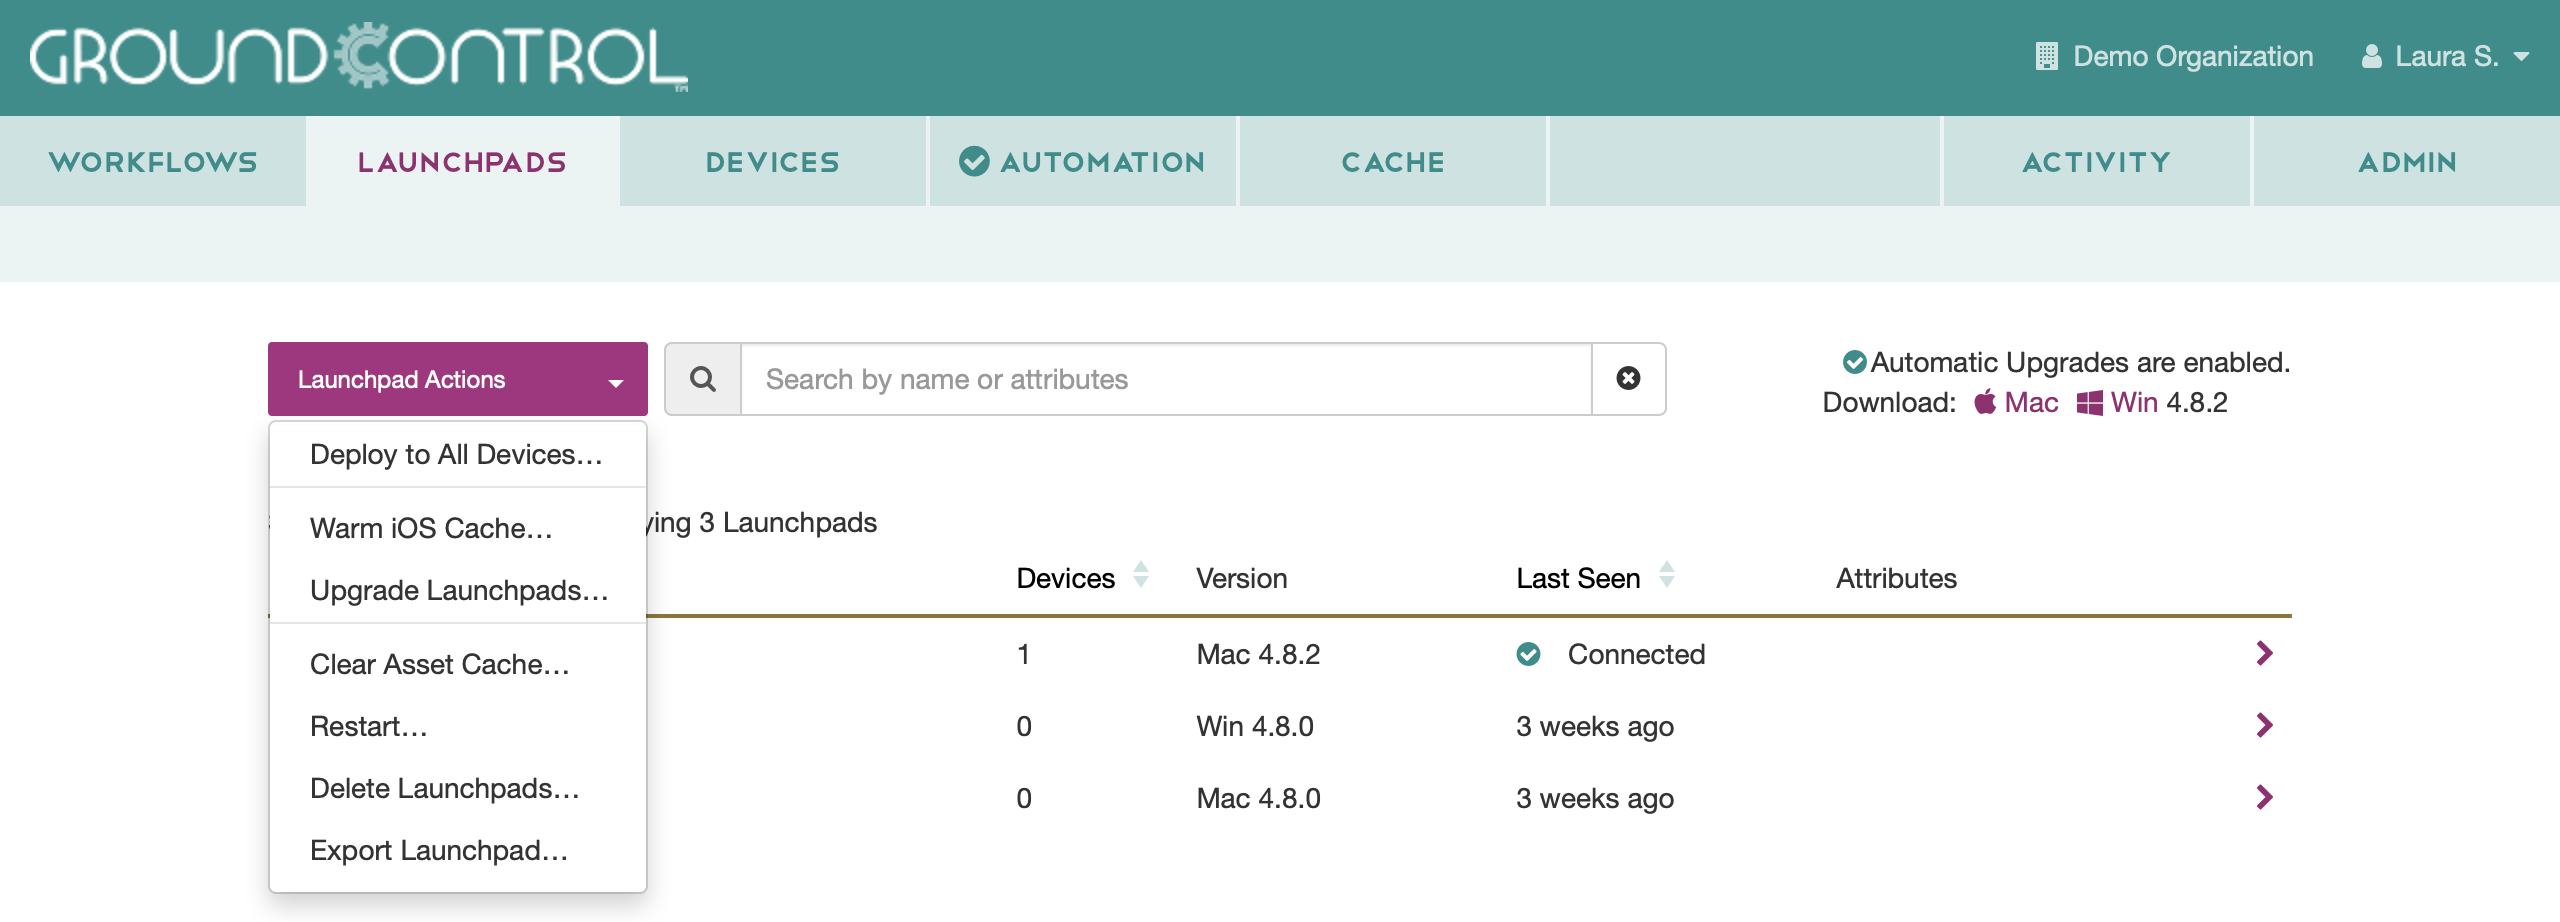Screen dimensions: 2560x922
Task: Sort by Devices column arrows
Action: pos(1140,576)
